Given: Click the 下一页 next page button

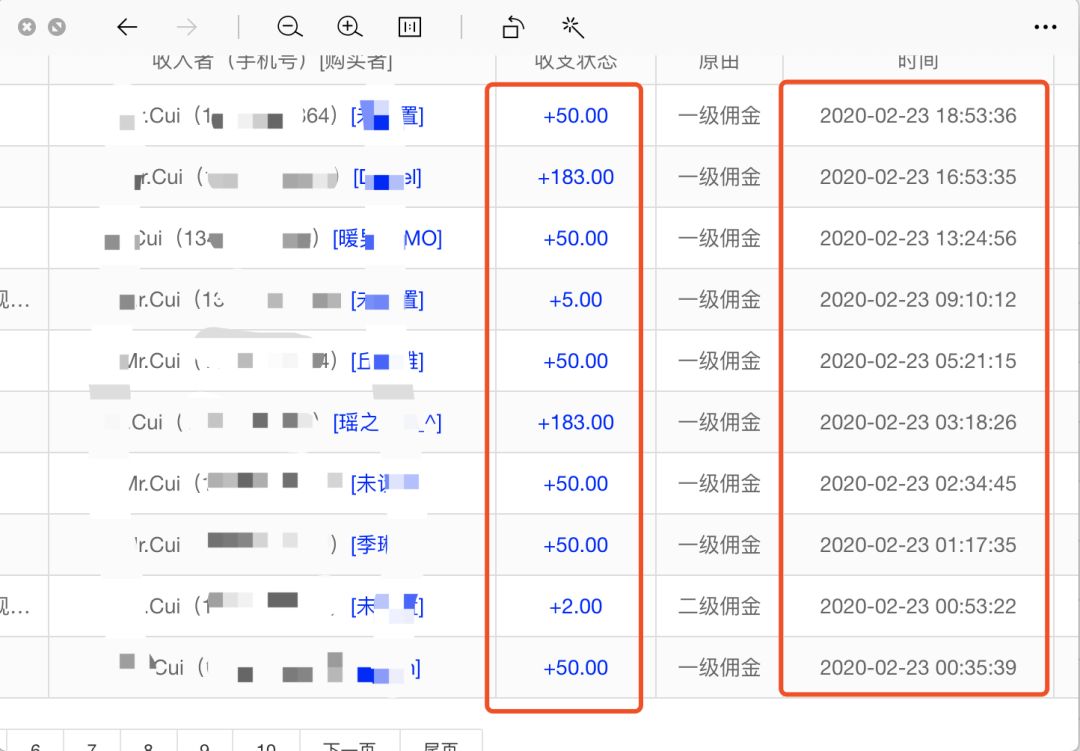Looking at the screenshot, I should tap(348, 745).
